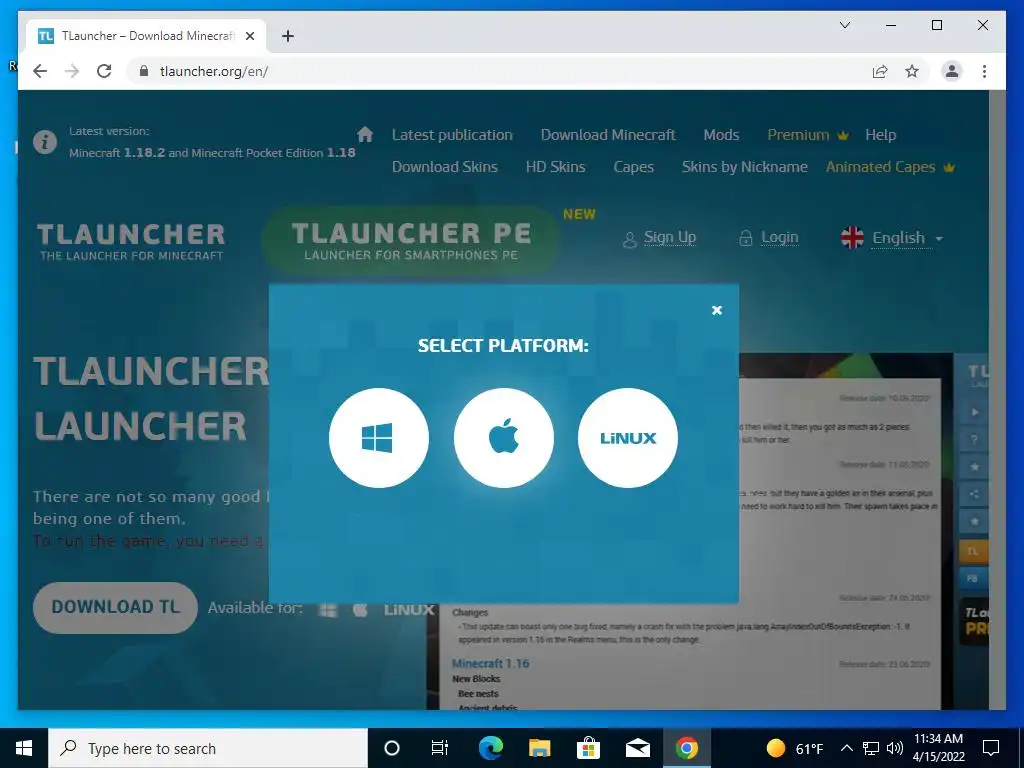Open the Mail app from the taskbar
1024x768 pixels.
637,748
